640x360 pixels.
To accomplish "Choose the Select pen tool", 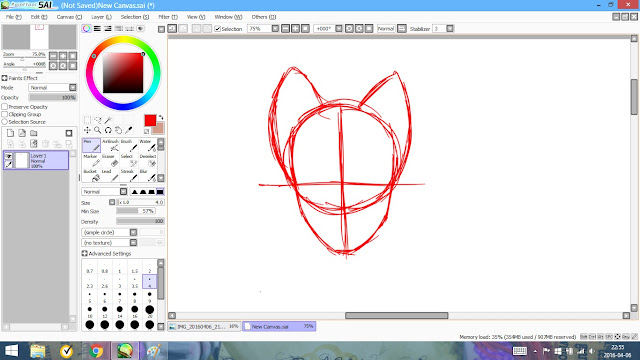I will (x=129, y=160).
